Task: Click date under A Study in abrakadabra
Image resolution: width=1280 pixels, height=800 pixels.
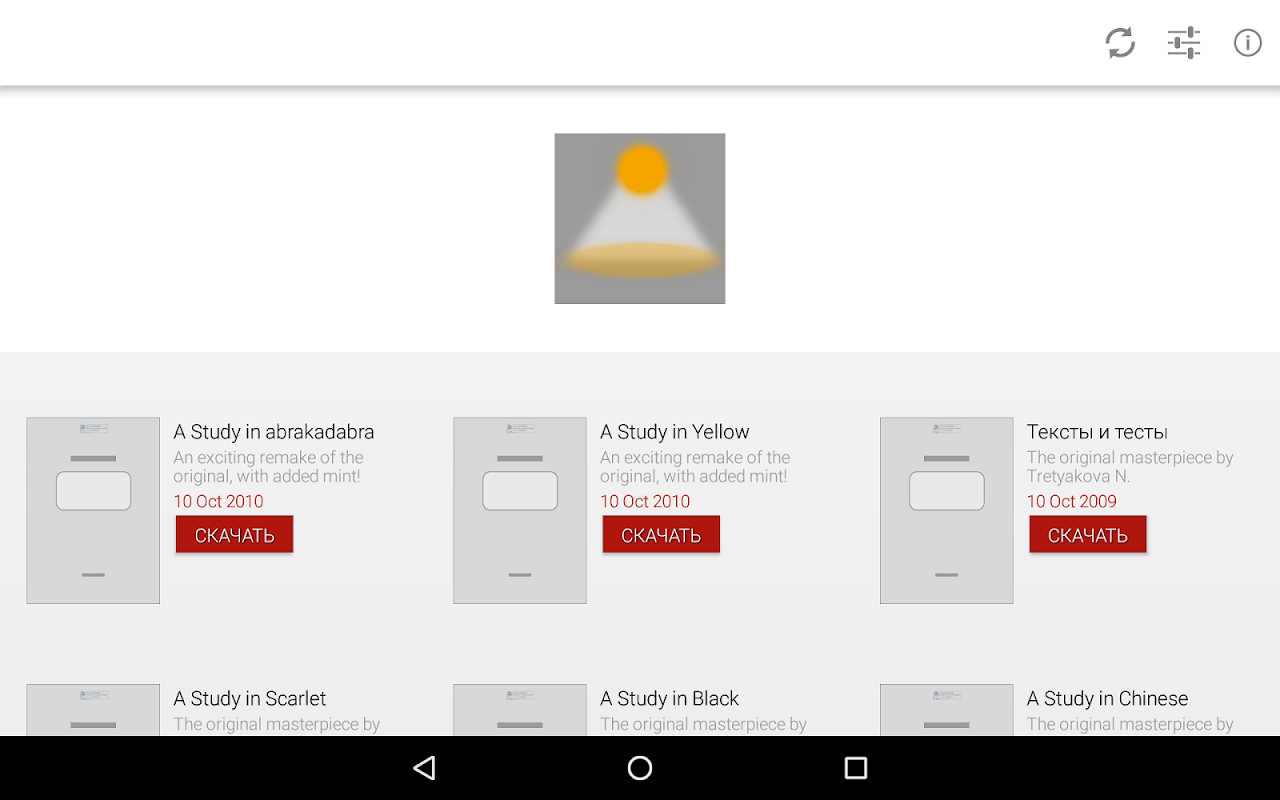Action: click(218, 501)
